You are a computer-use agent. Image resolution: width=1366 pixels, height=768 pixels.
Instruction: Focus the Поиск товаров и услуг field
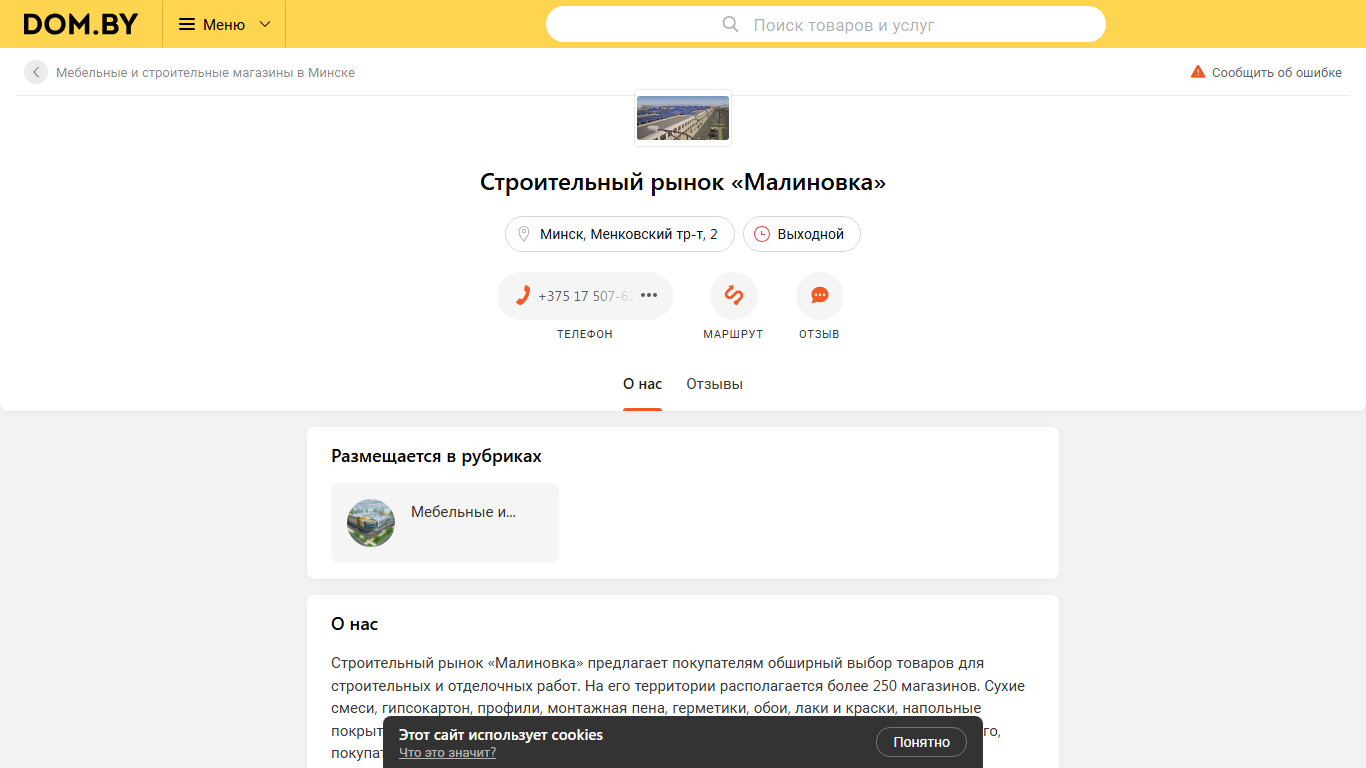click(x=825, y=24)
